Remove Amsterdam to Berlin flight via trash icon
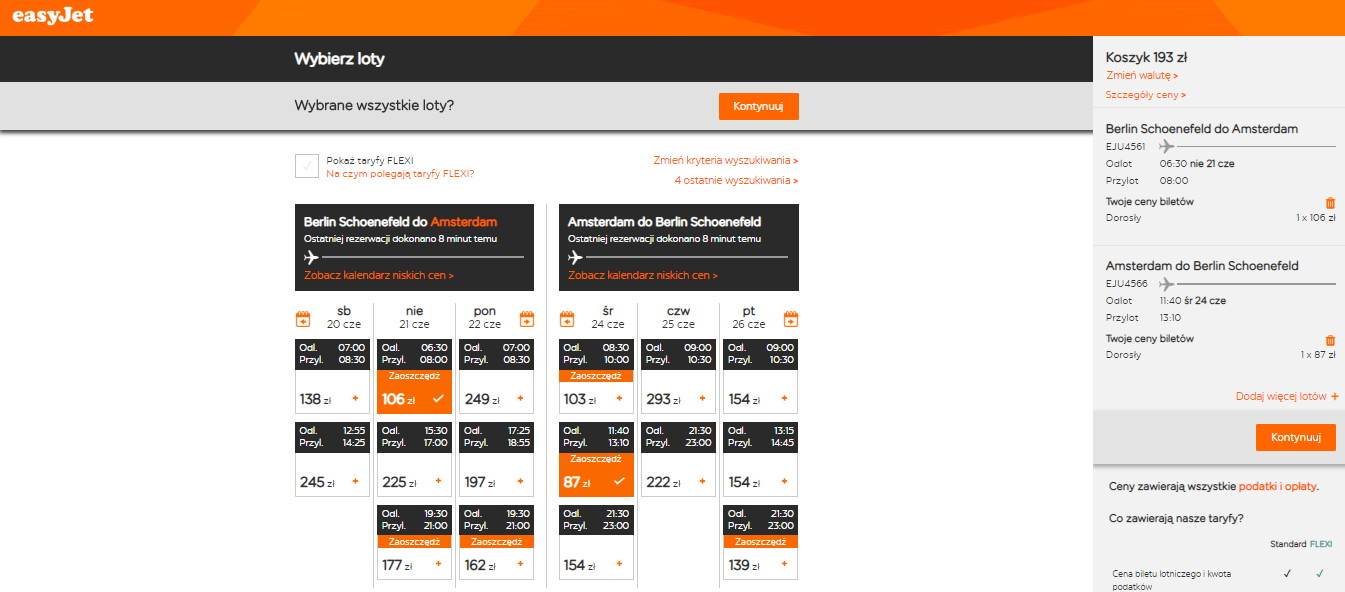 click(1330, 340)
